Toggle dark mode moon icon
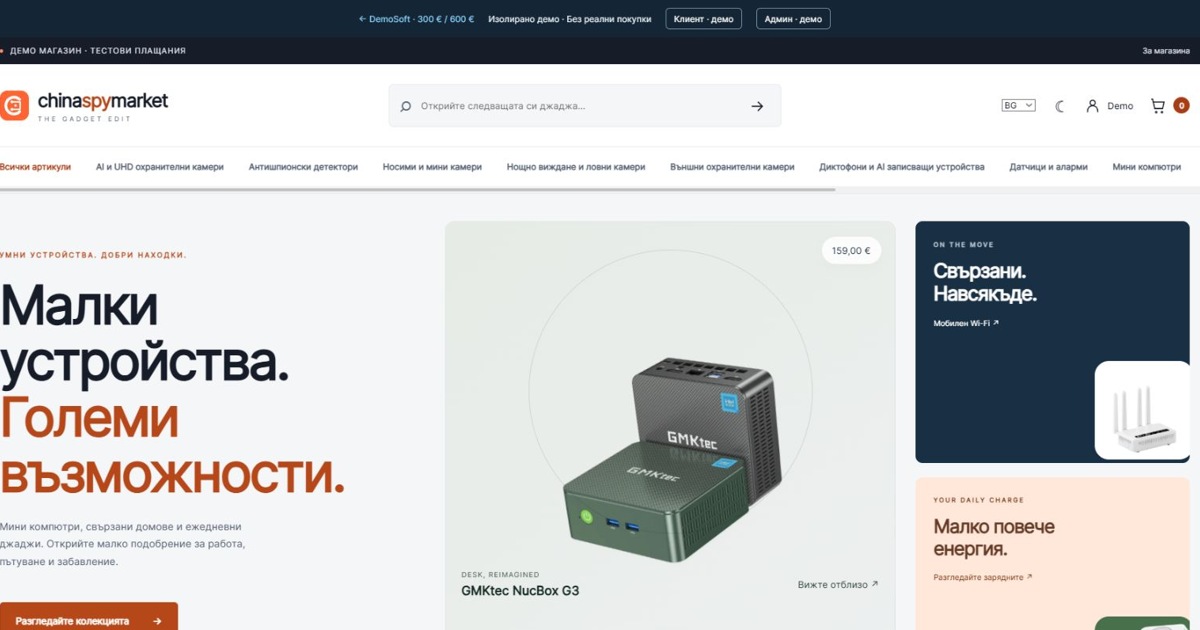The image size is (1200, 630). point(1060,106)
